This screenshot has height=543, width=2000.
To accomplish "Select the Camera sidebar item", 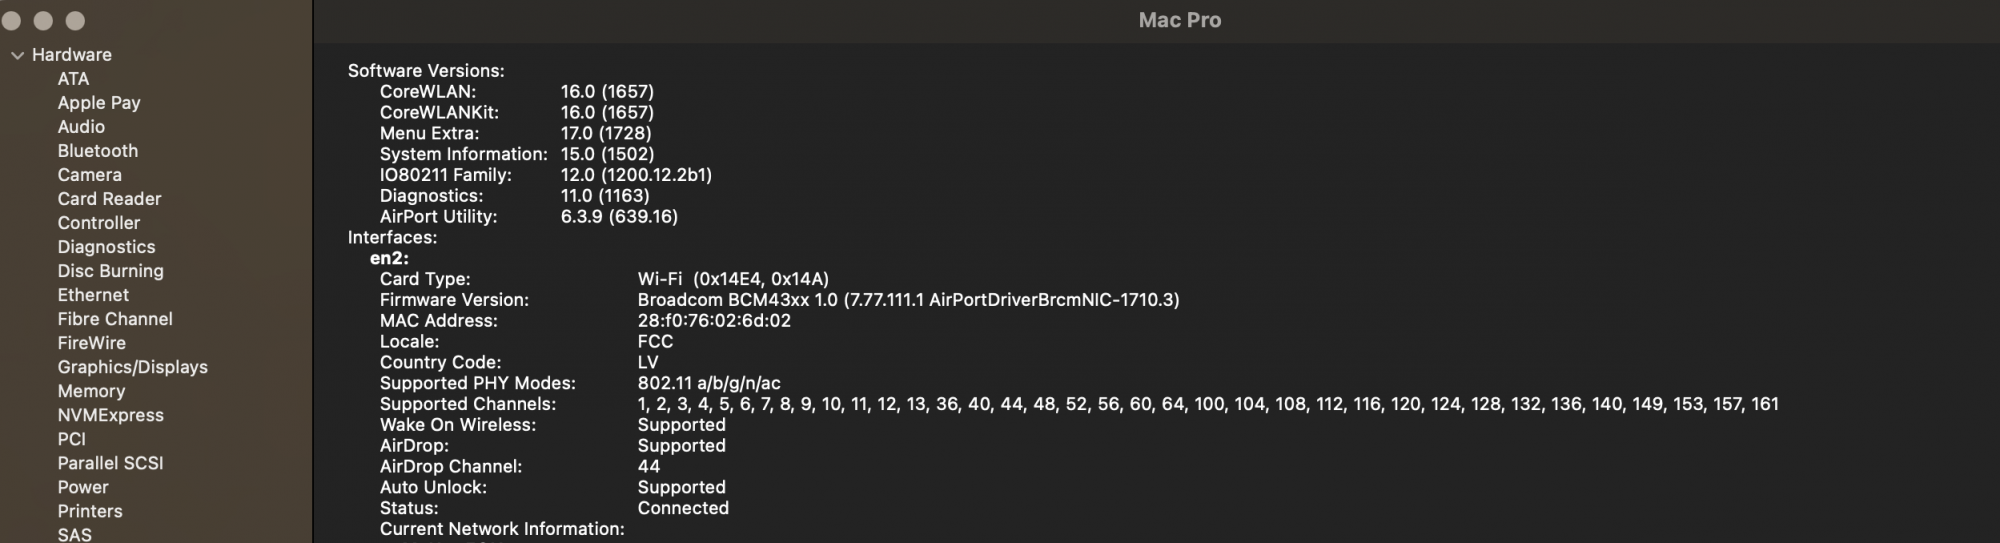I will point(89,175).
